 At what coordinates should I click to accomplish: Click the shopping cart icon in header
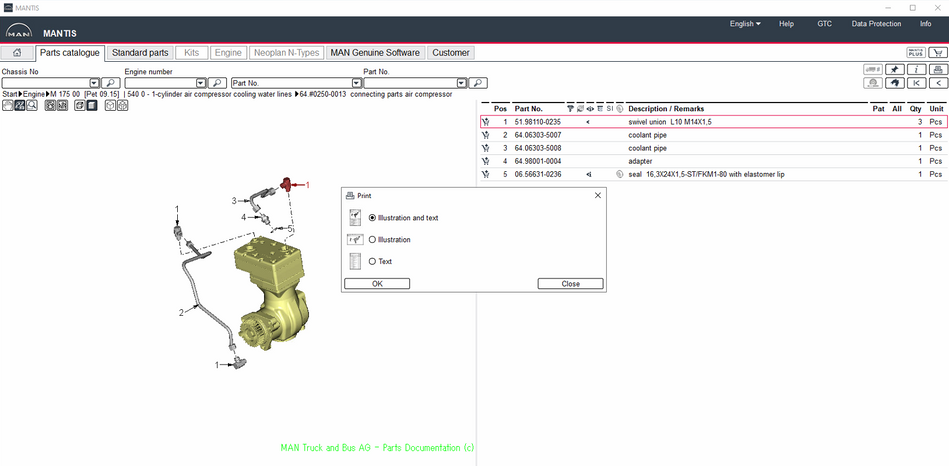click(938, 53)
